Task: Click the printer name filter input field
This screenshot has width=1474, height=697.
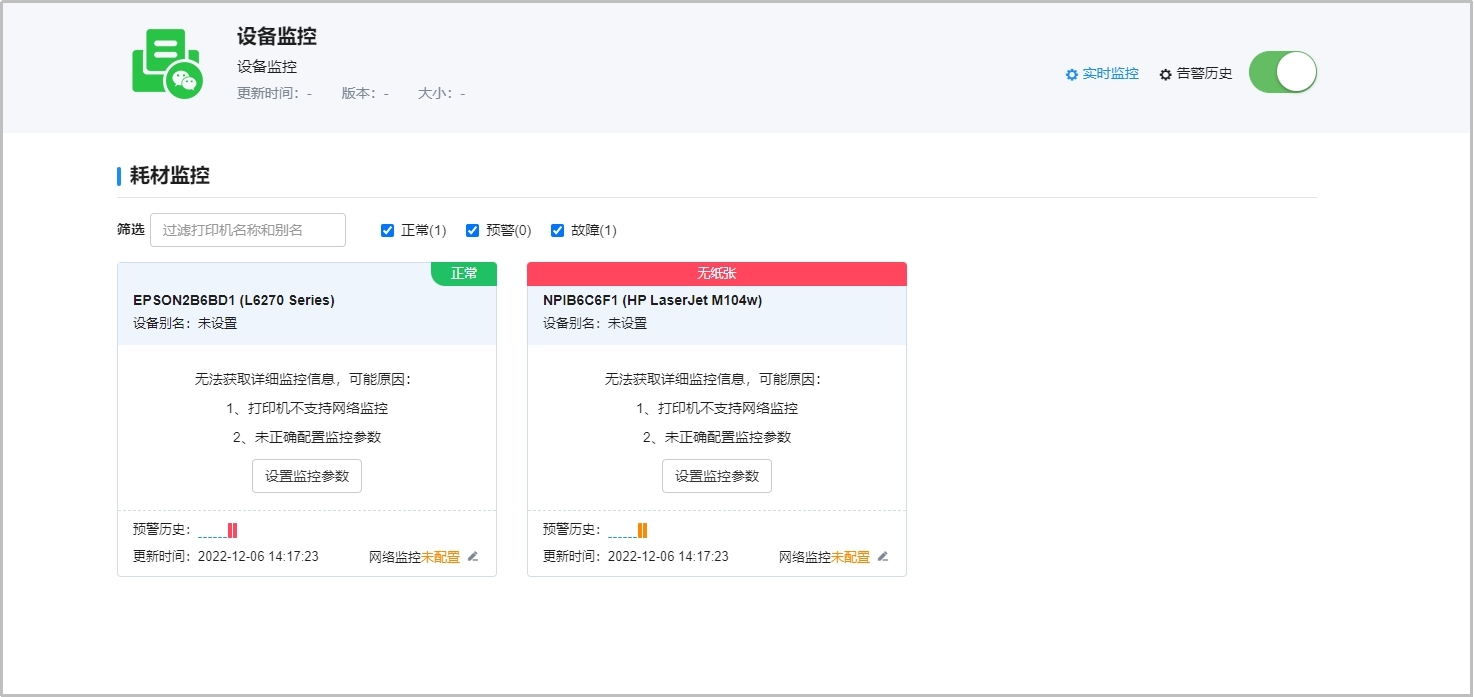Action: (248, 230)
